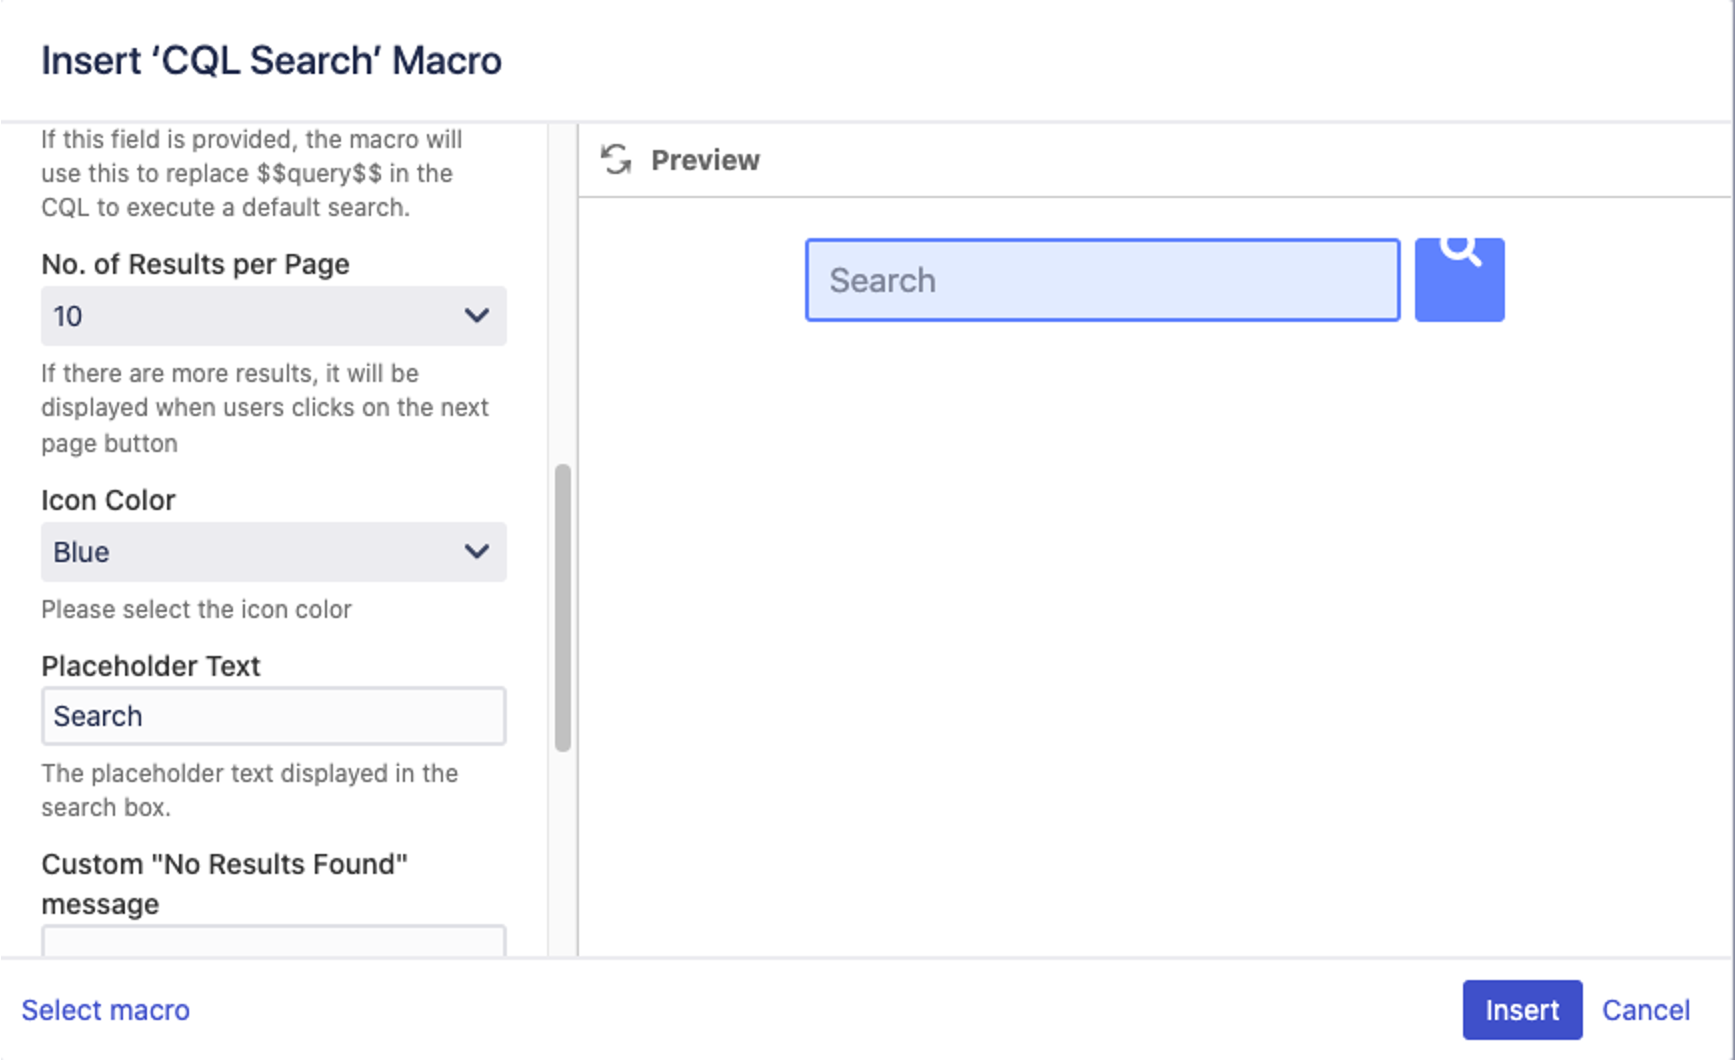
Task: Click the Custom "No Results Found" message field
Action: click(x=273, y=941)
